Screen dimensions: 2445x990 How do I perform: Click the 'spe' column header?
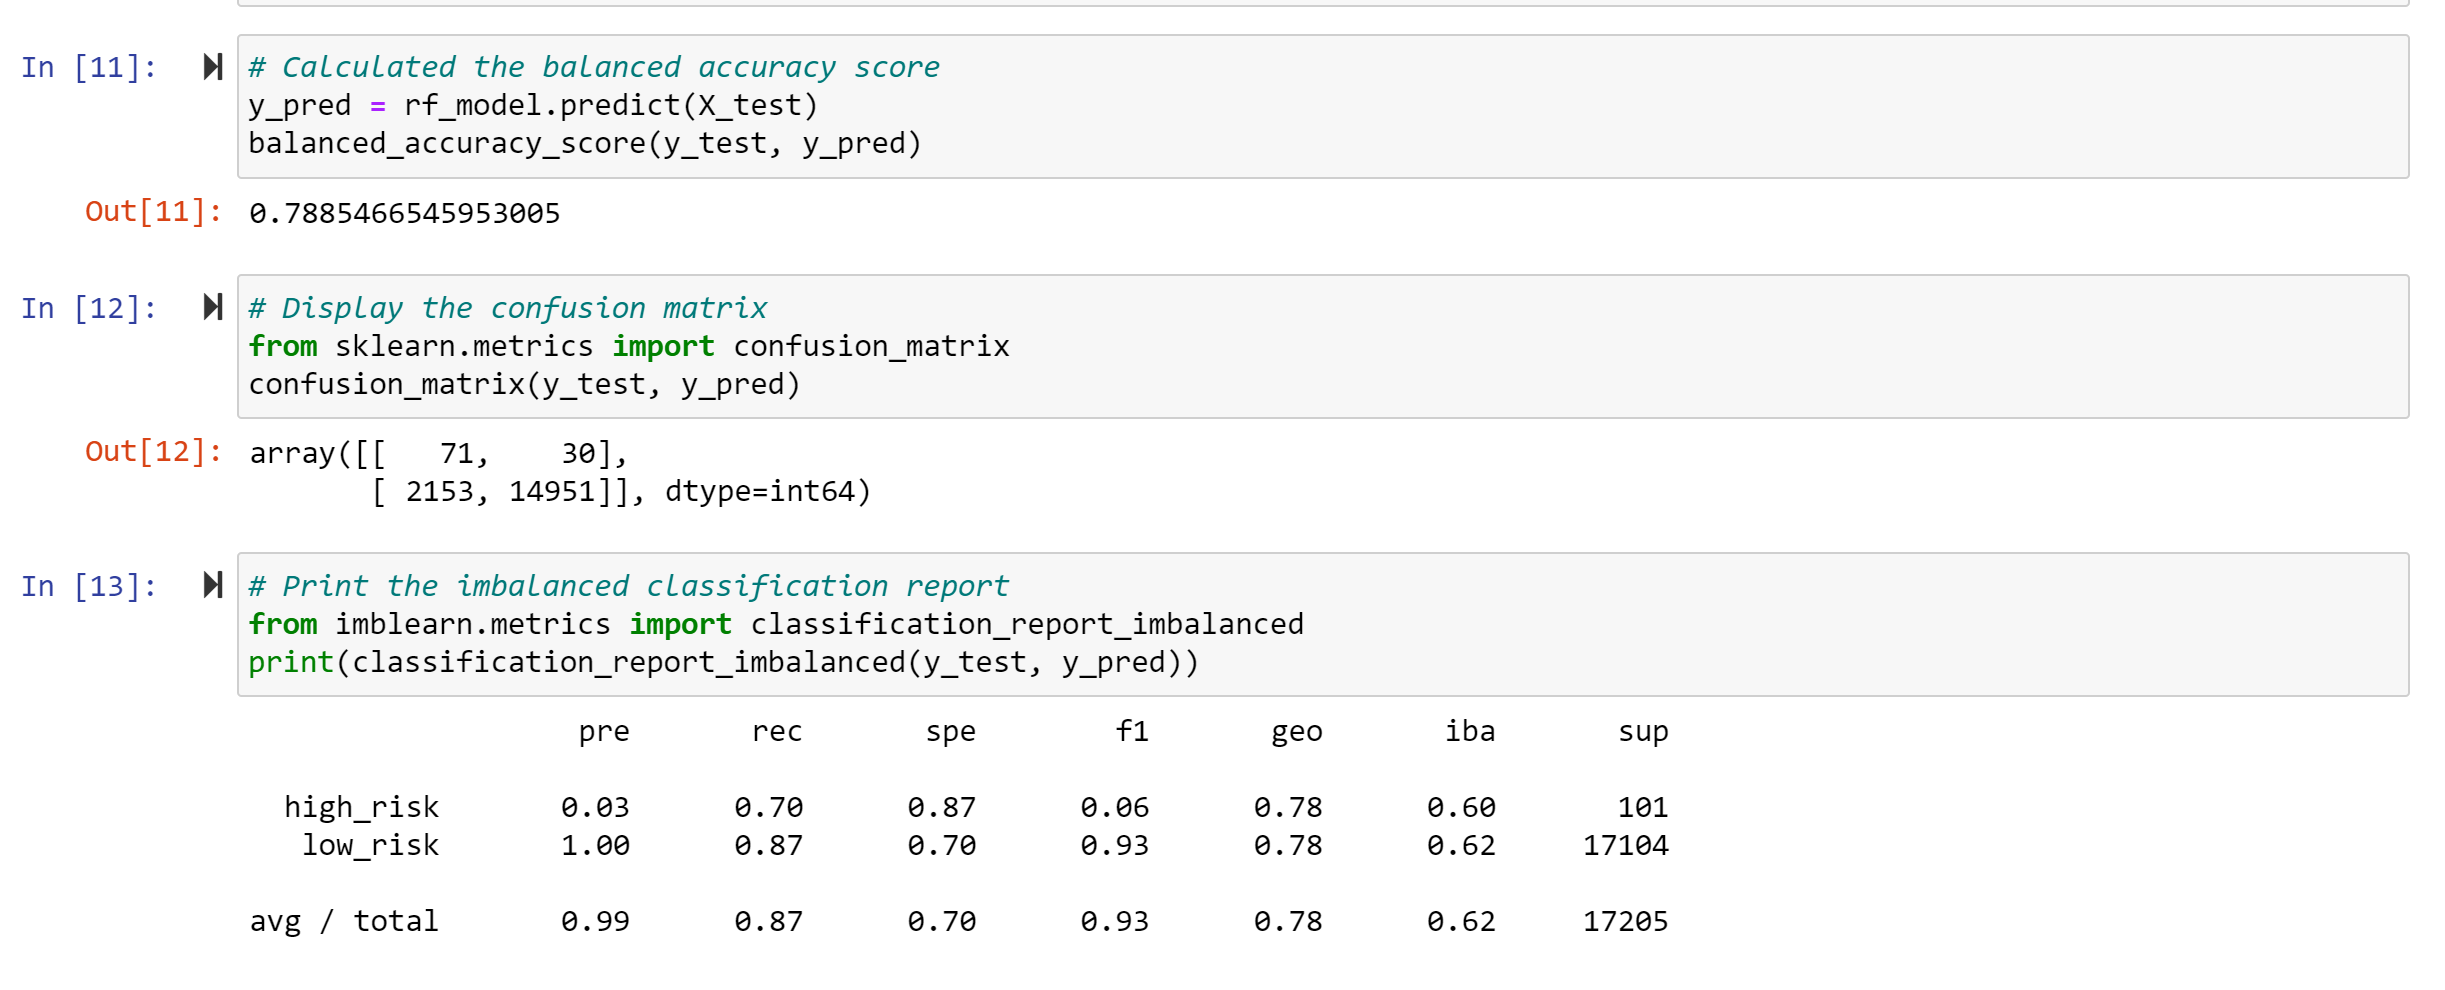point(951,732)
